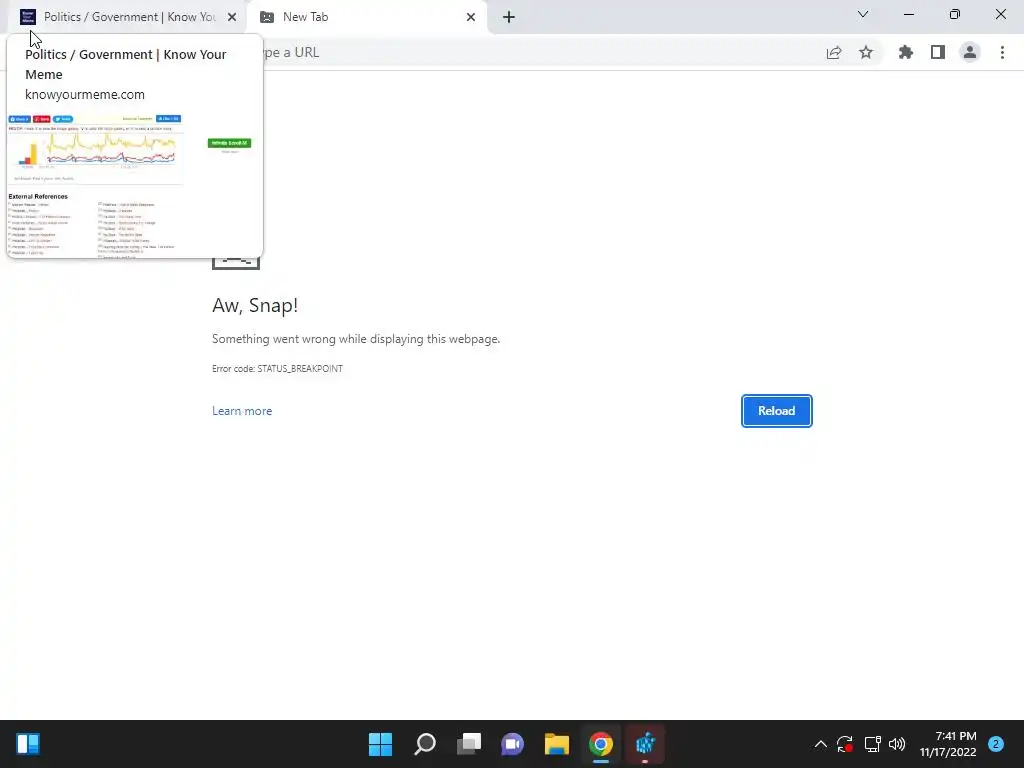The width and height of the screenshot is (1024, 768).
Task: Open the blue cube app on taskbar
Action: coord(645,744)
